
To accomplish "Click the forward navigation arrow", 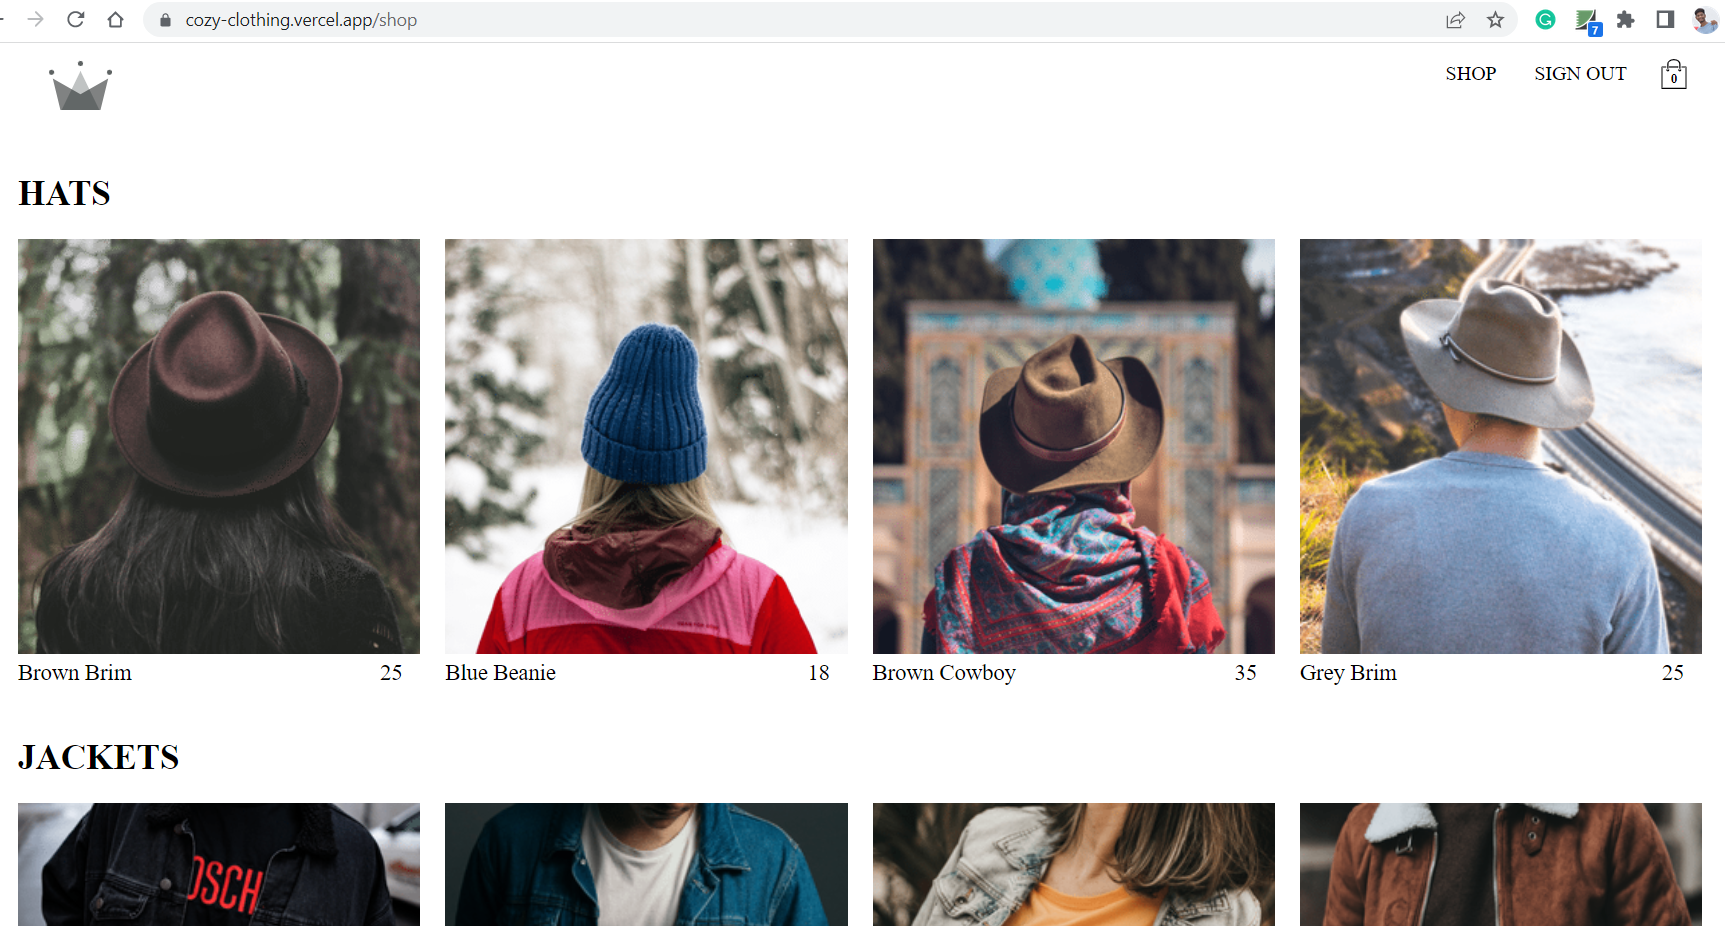I will click(x=36, y=20).
